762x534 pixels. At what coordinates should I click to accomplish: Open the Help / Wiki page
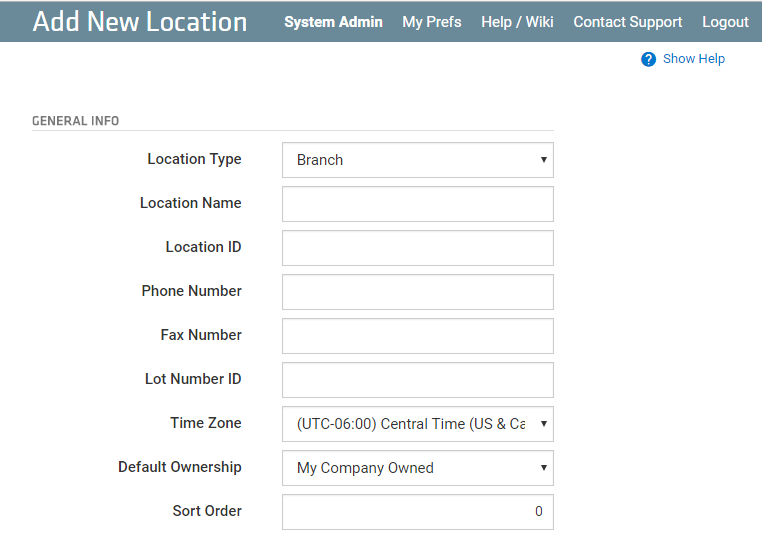[x=517, y=22]
